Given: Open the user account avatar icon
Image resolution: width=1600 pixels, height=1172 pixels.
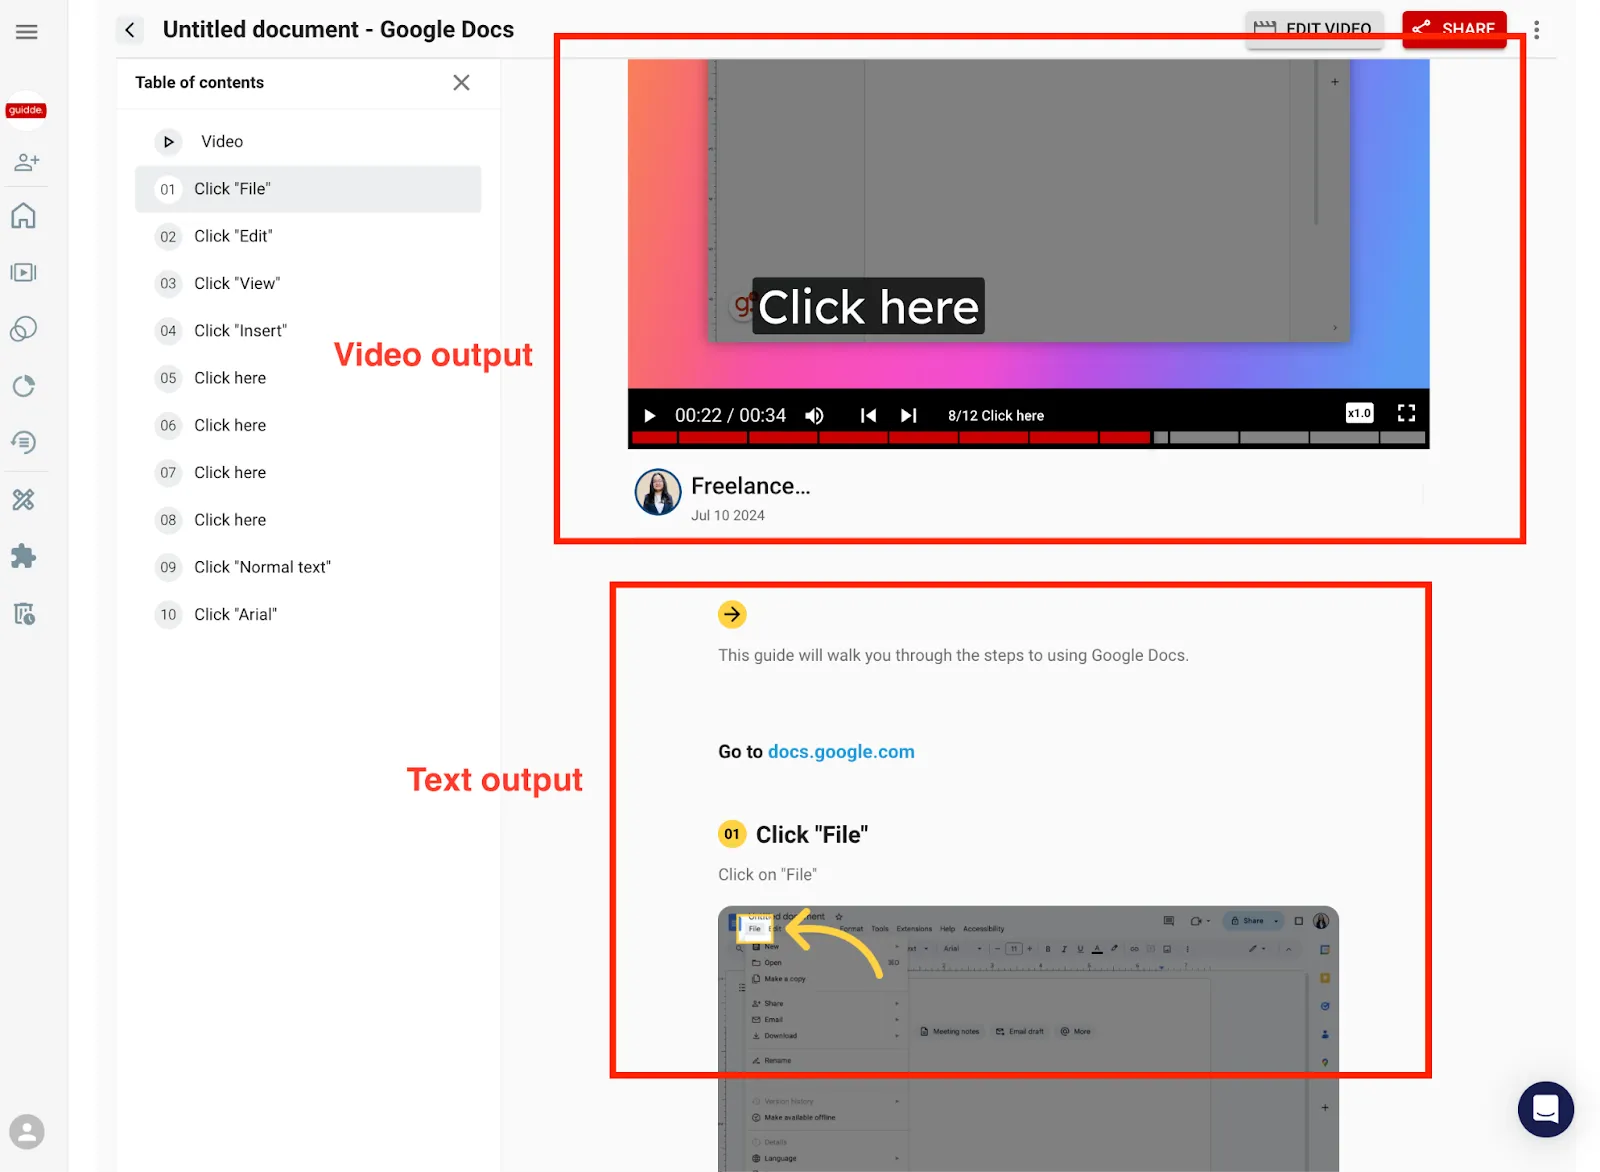Looking at the screenshot, I should coord(27,1132).
